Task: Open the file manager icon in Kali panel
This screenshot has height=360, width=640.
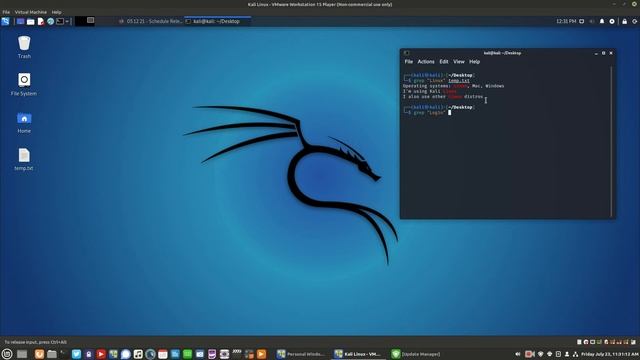Action: click(31, 21)
